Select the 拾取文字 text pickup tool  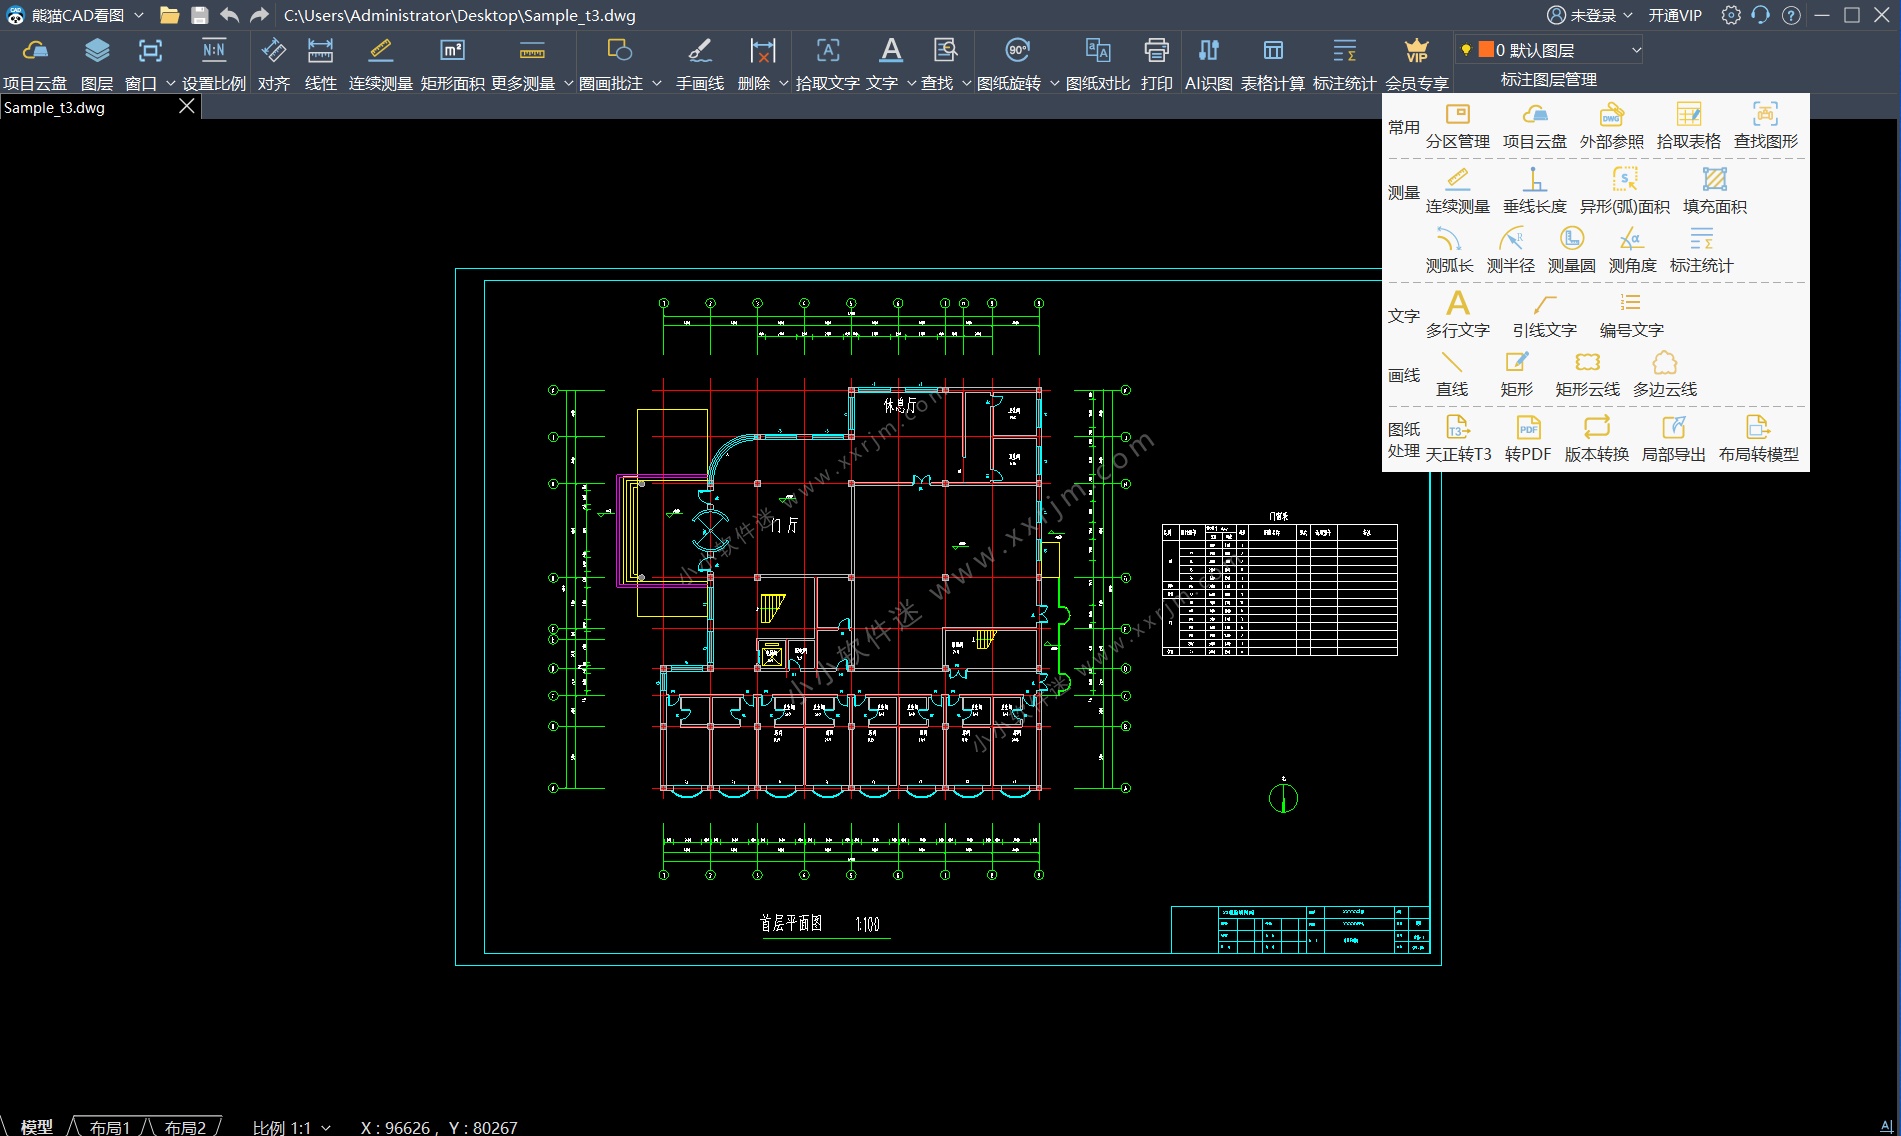827,52
